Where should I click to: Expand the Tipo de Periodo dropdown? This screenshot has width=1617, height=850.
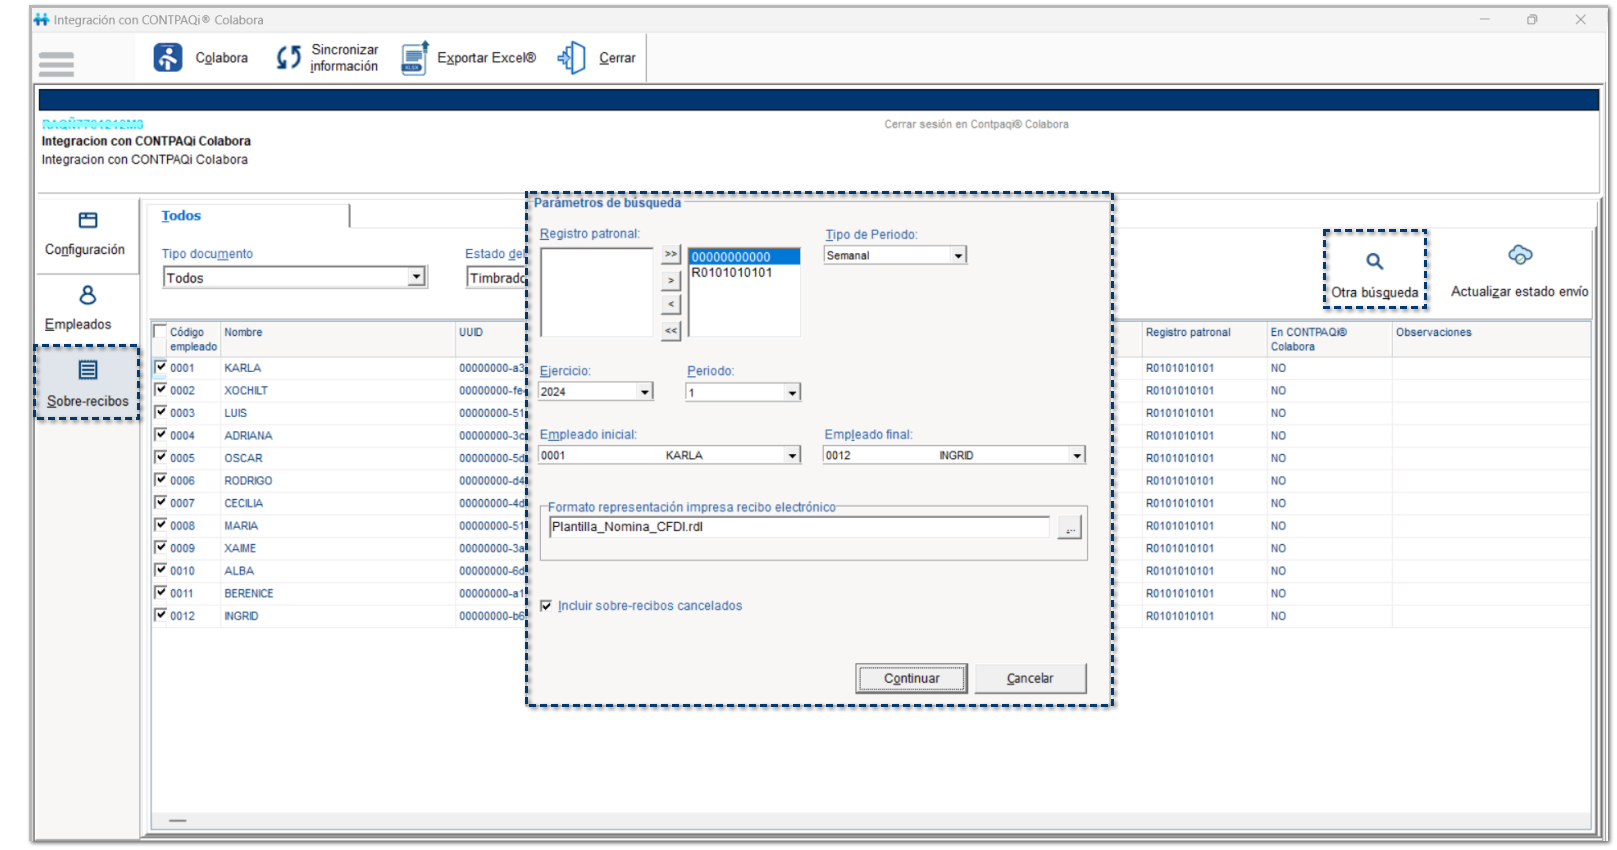click(958, 256)
